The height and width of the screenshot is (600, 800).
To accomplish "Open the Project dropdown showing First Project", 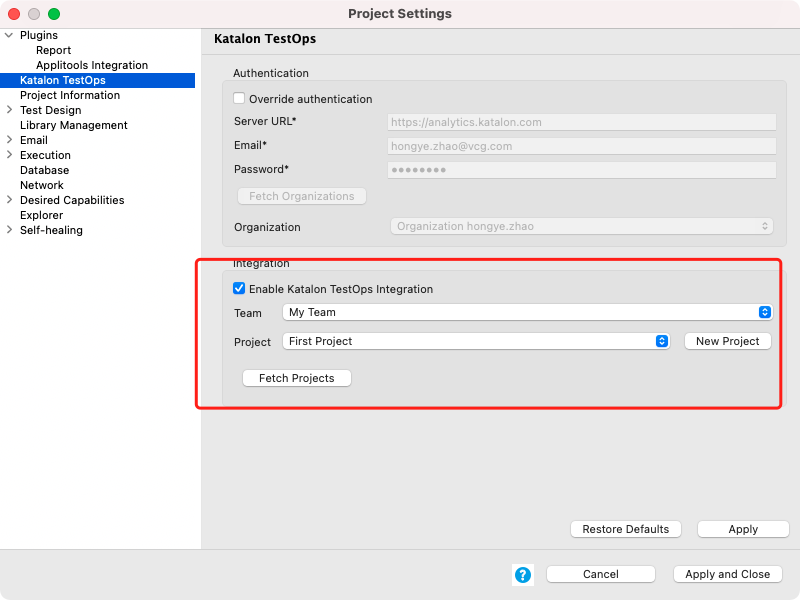I will pos(476,341).
